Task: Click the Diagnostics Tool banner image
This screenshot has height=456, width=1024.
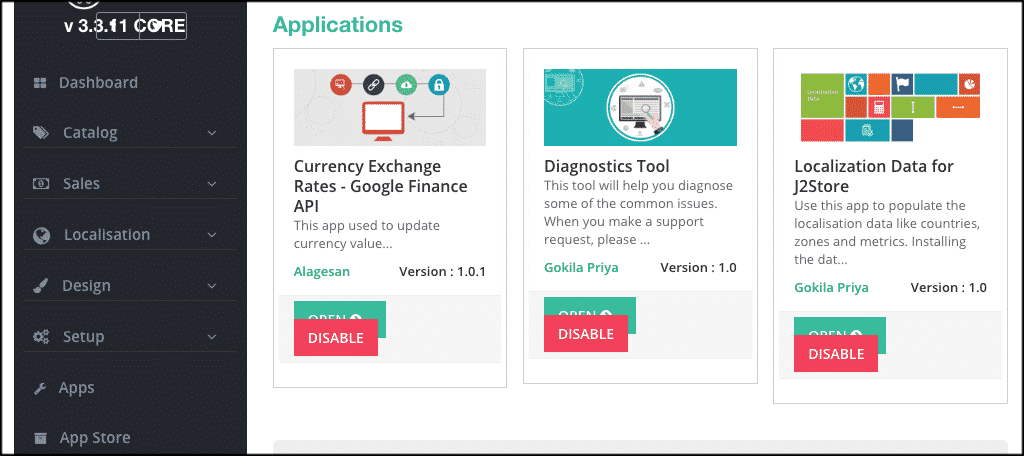Action: coord(640,107)
